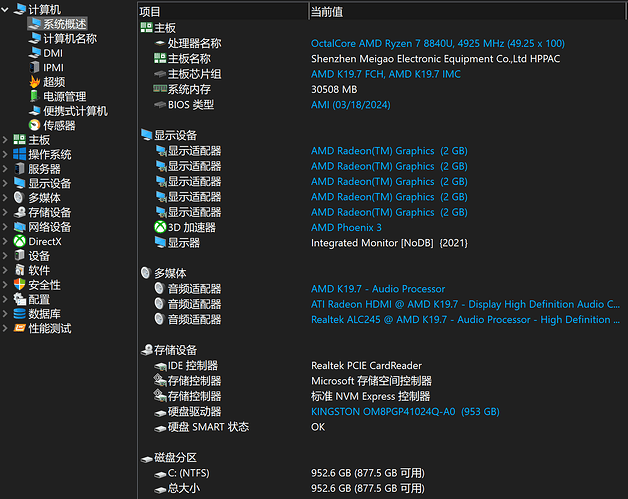Click the 当前值 column header
This screenshot has width=628, height=499.
click(330, 10)
